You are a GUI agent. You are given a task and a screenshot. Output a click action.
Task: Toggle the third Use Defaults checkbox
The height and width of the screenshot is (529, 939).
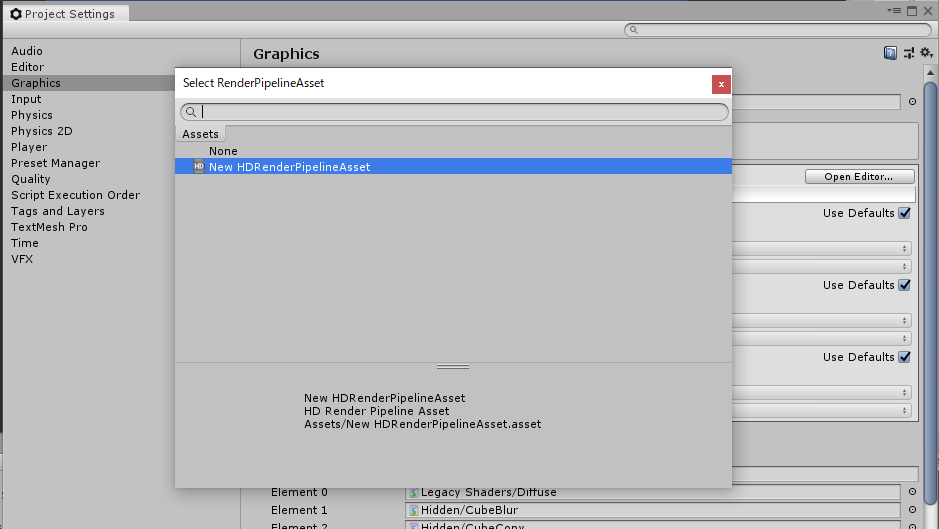click(x=904, y=357)
